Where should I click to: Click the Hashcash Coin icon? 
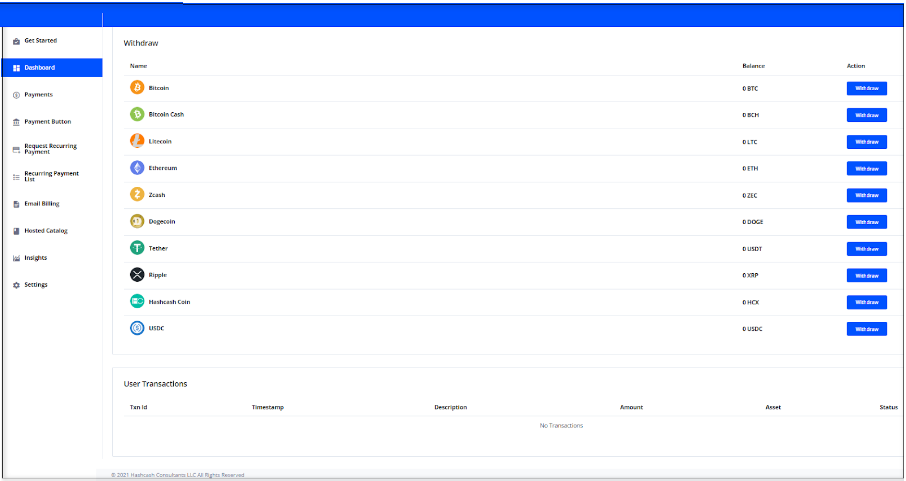coord(137,301)
